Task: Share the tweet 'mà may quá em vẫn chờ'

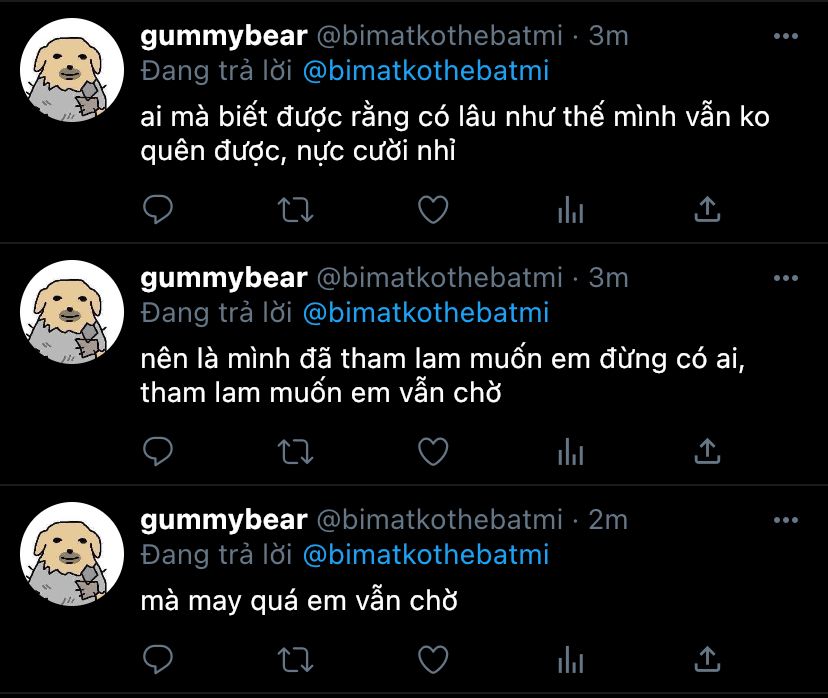Action: point(707,659)
